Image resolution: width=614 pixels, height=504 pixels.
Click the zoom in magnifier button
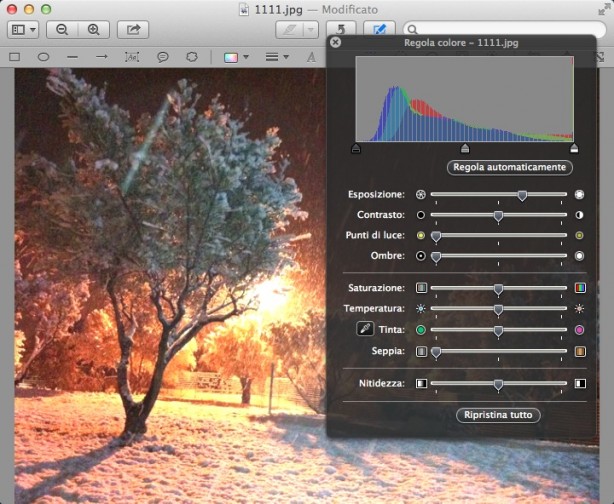click(93, 30)
